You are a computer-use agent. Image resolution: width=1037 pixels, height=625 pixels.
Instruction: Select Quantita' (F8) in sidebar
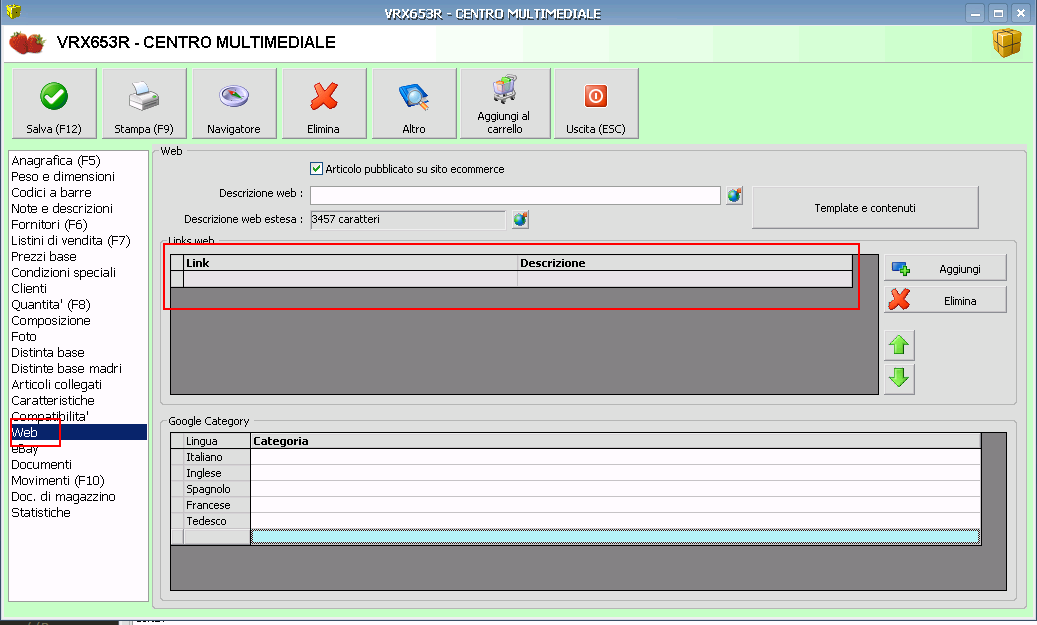[50, 304]
